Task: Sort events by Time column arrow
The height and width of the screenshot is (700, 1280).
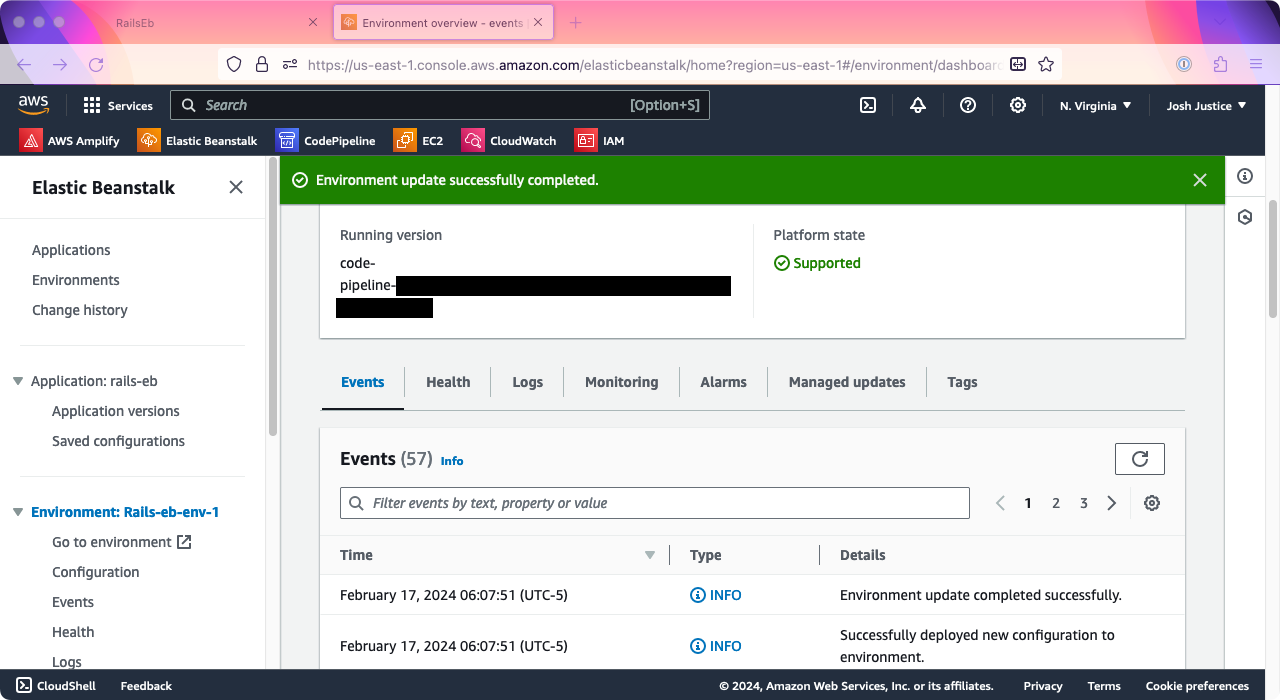Action: [650, 555]
